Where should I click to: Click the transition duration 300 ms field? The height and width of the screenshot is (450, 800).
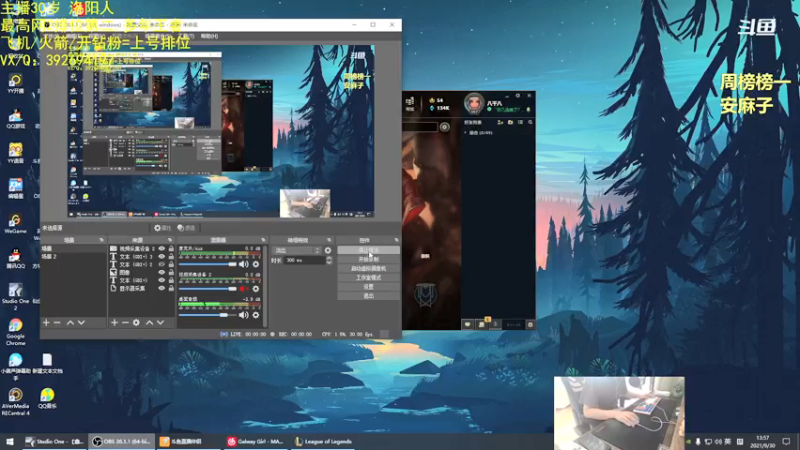coord(305,260)
